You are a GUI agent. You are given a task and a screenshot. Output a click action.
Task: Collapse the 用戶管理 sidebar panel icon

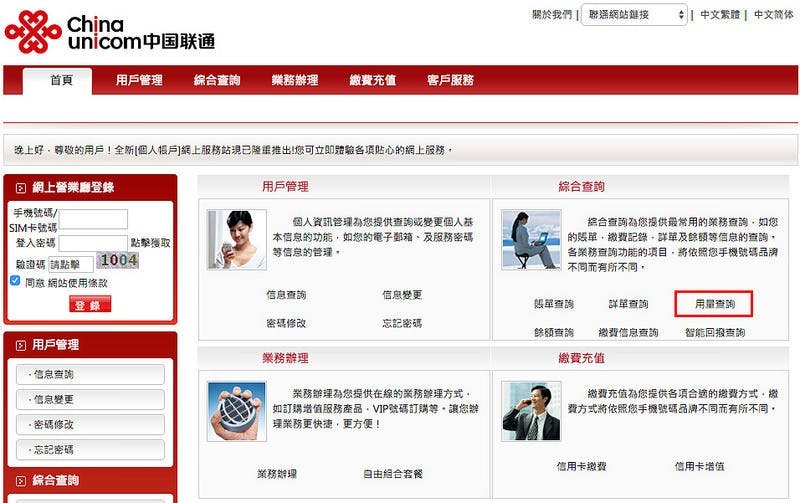21,345
